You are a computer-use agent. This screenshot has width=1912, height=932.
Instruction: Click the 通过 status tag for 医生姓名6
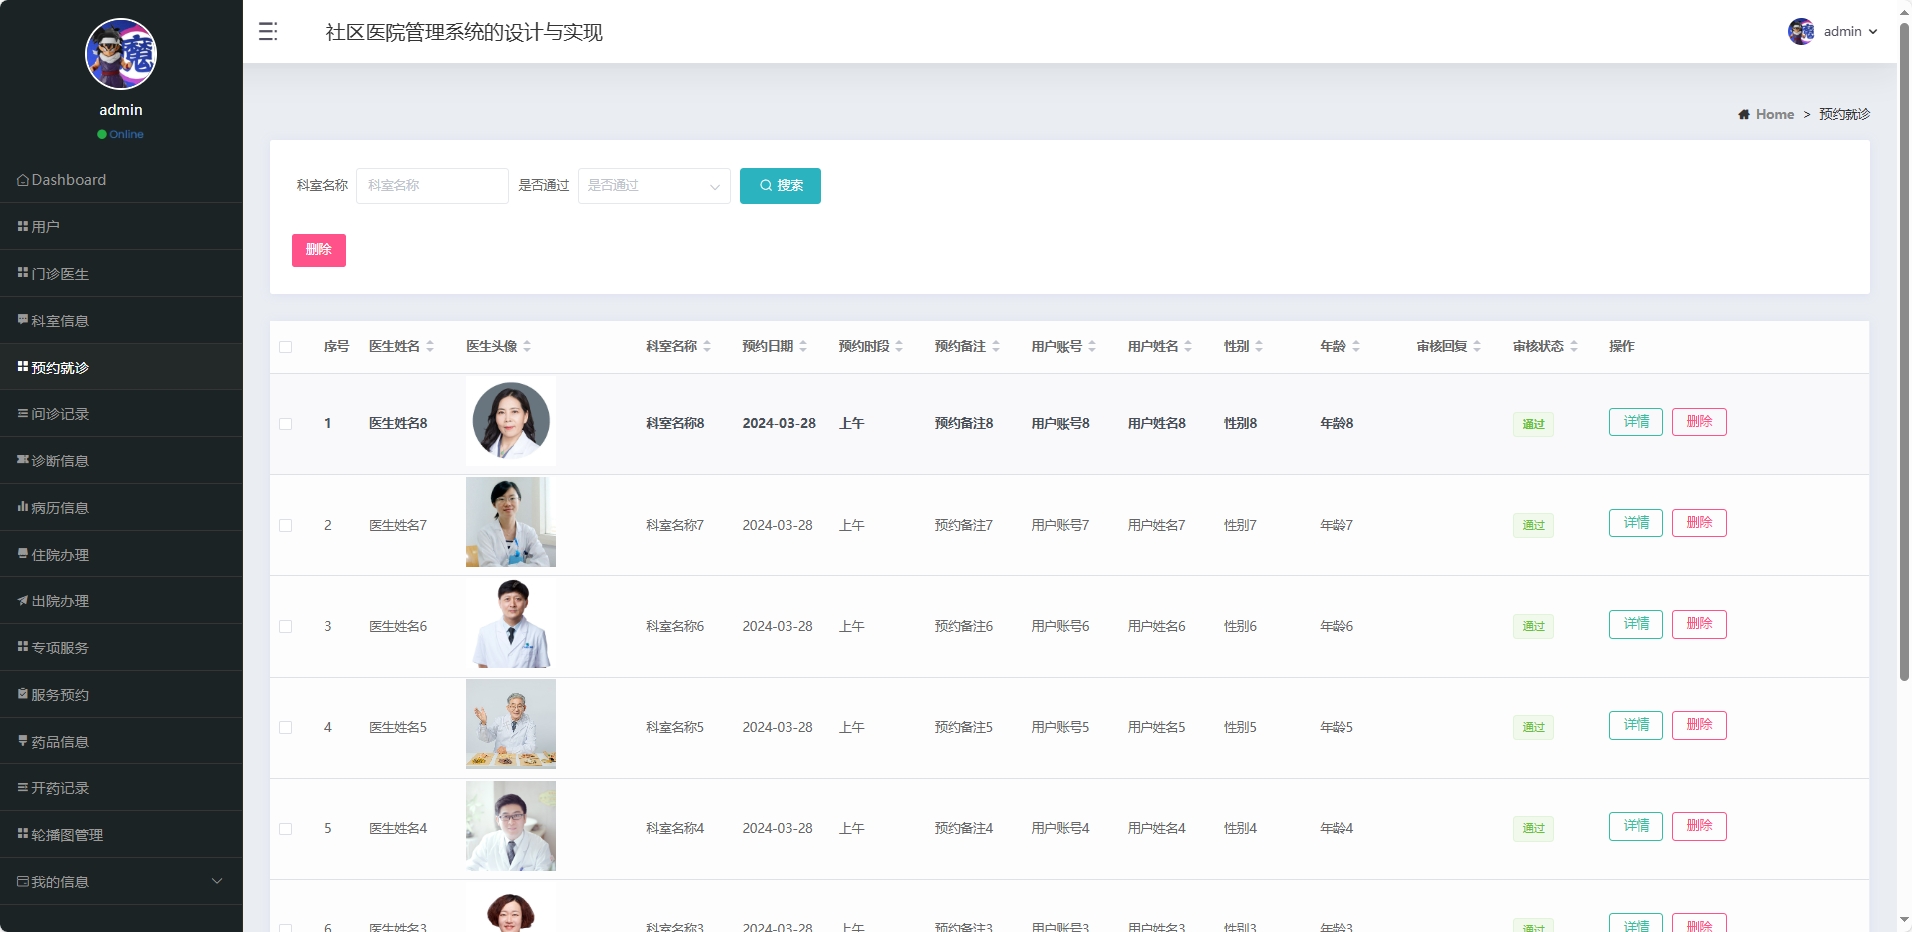(x=1533, y=626)
